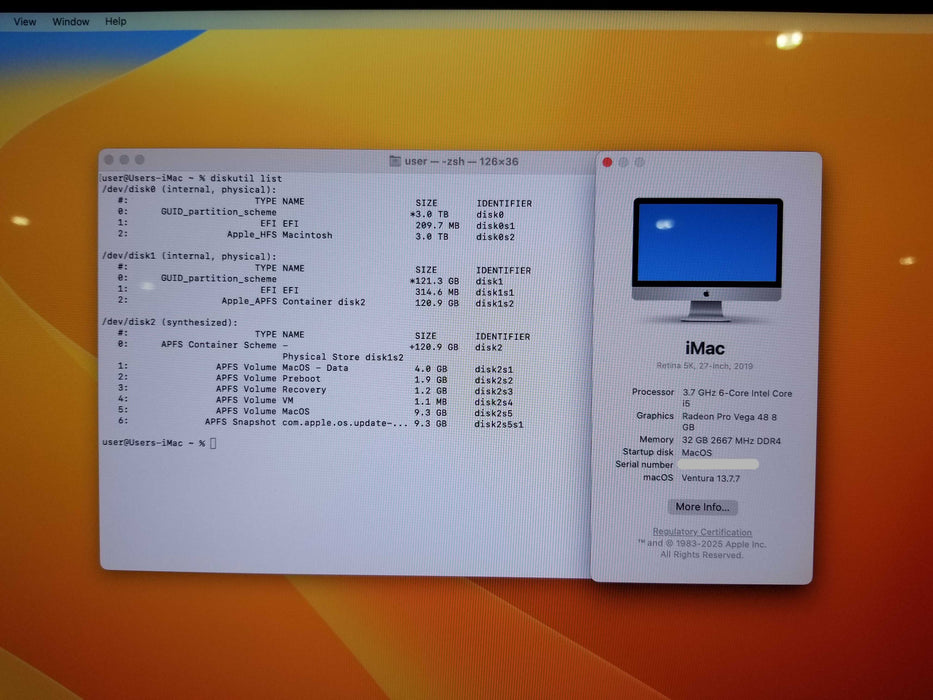Click the '32 GB 2667 MHz DDR4' value
This screenshot has height=700, width=933.
click(731, 441)
